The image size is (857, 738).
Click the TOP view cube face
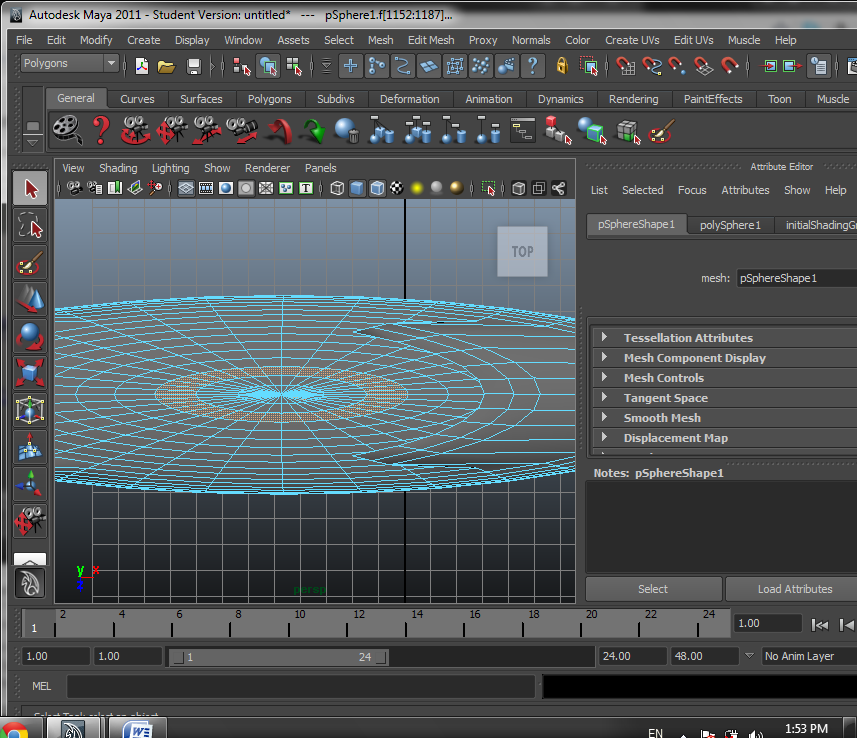click(x=523, y=251)
